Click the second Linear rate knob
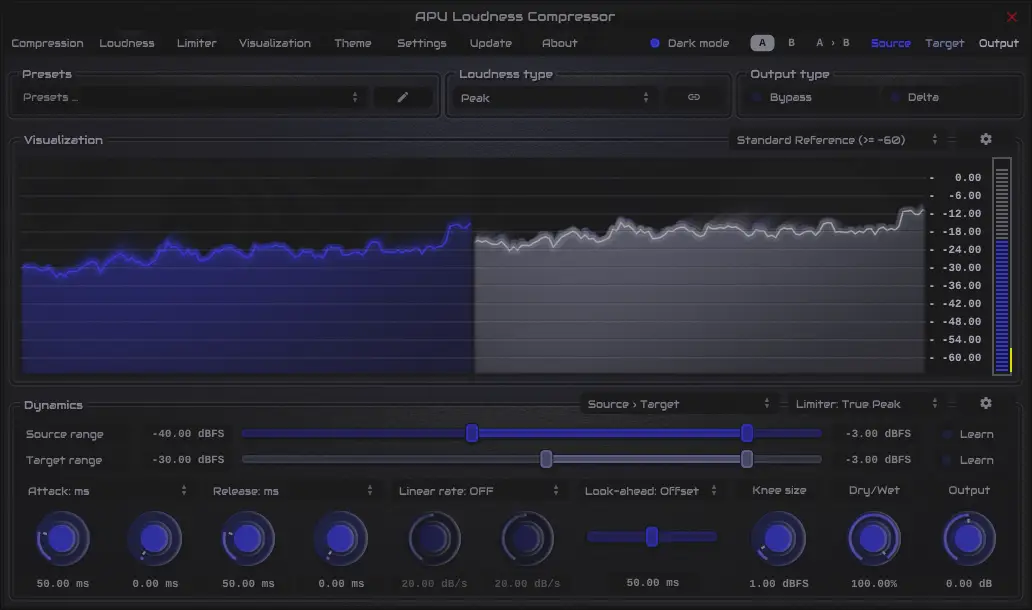The height and width of the screenshot is (610, 1032). (x=527, y=539)
